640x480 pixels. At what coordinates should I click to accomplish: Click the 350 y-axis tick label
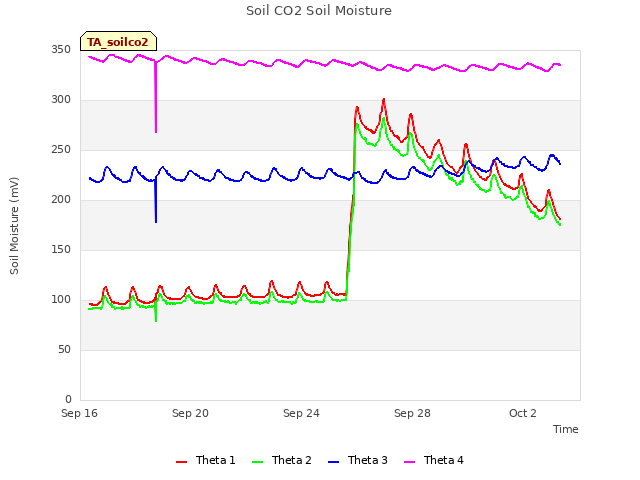coord(61,50)
